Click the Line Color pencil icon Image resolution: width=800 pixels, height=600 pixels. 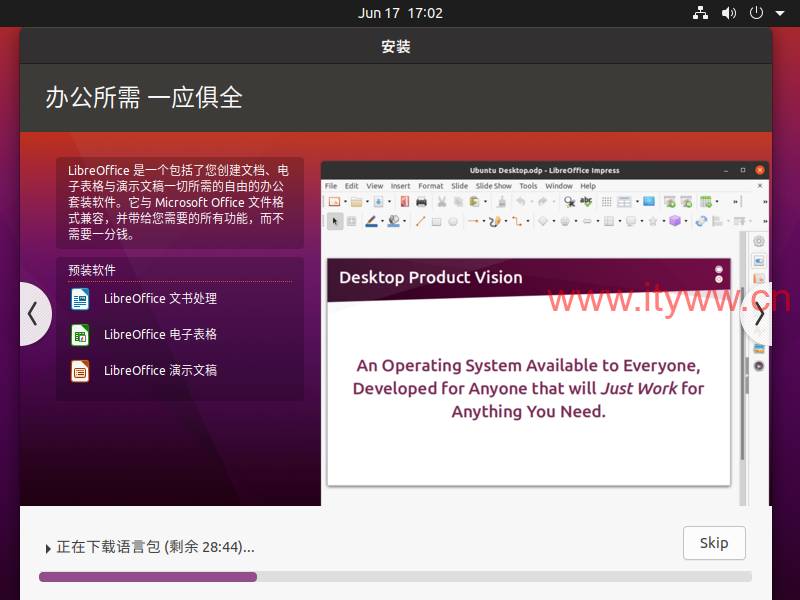(x=371, y=221)
